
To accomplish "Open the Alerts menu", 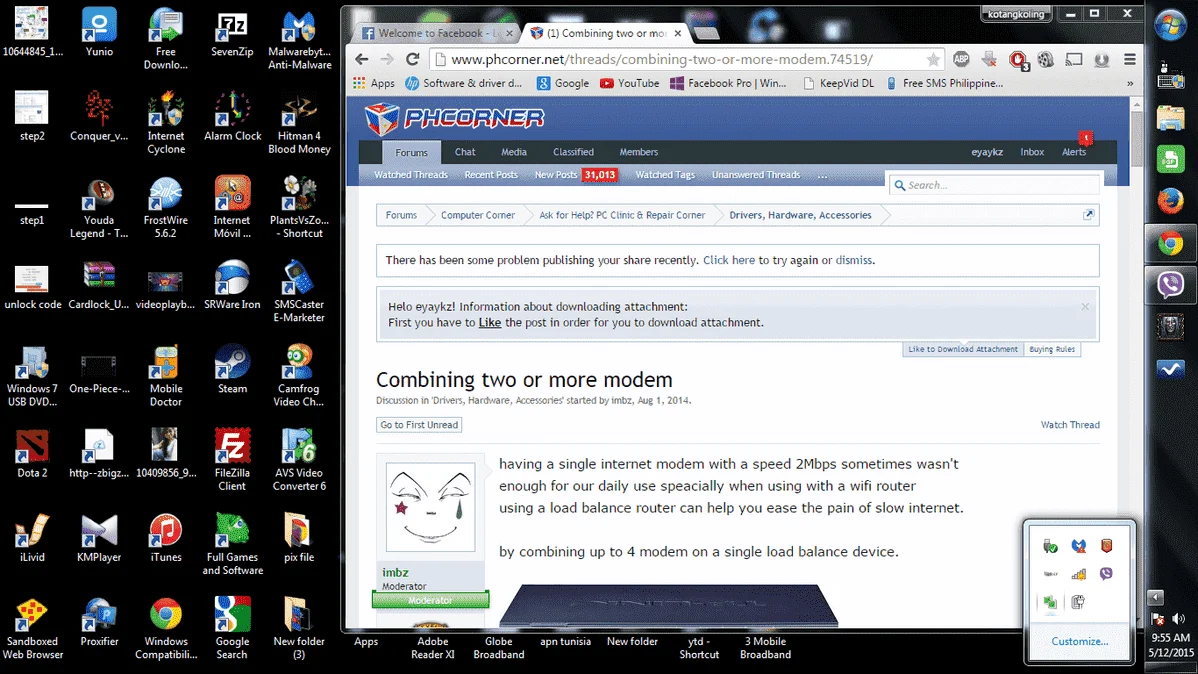I will coord(1073,152).
